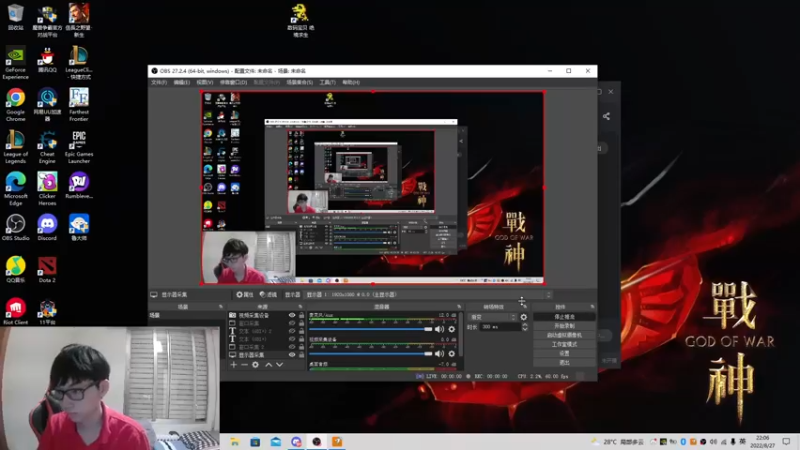The image size is (800, 450).
Task: Toggle visibility of text (GDI+) 2 source
Action: coord(292,331)
